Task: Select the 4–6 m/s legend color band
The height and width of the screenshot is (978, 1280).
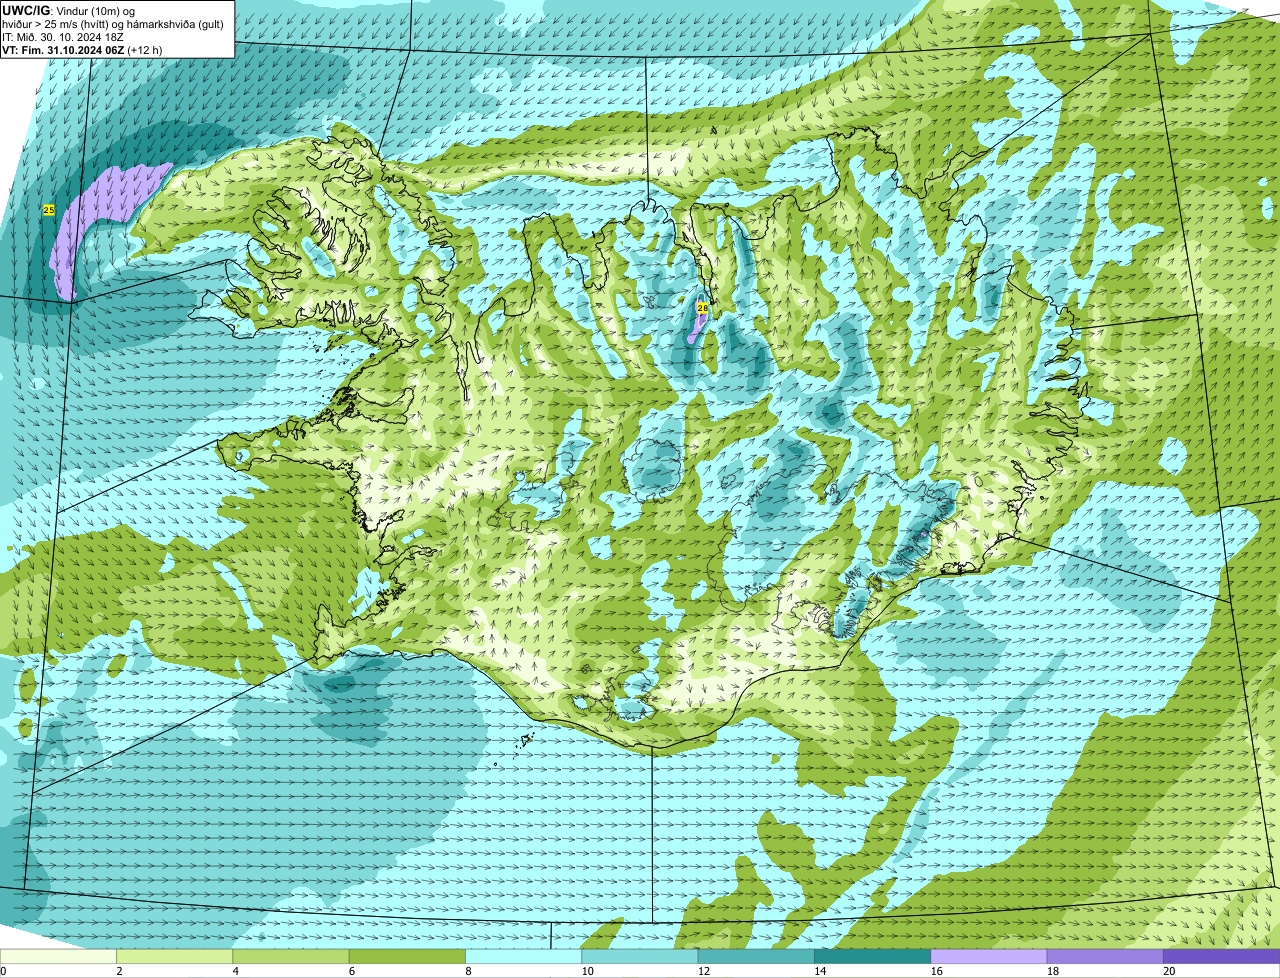Action: pos(291,956)
